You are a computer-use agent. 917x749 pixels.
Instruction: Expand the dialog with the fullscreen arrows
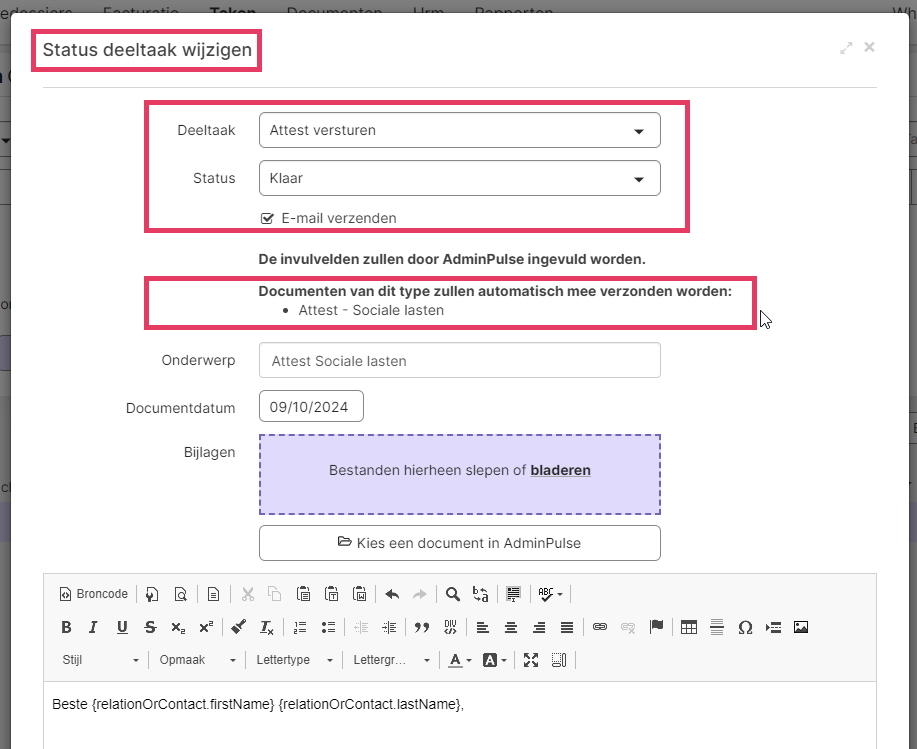(x=846, y=48)
